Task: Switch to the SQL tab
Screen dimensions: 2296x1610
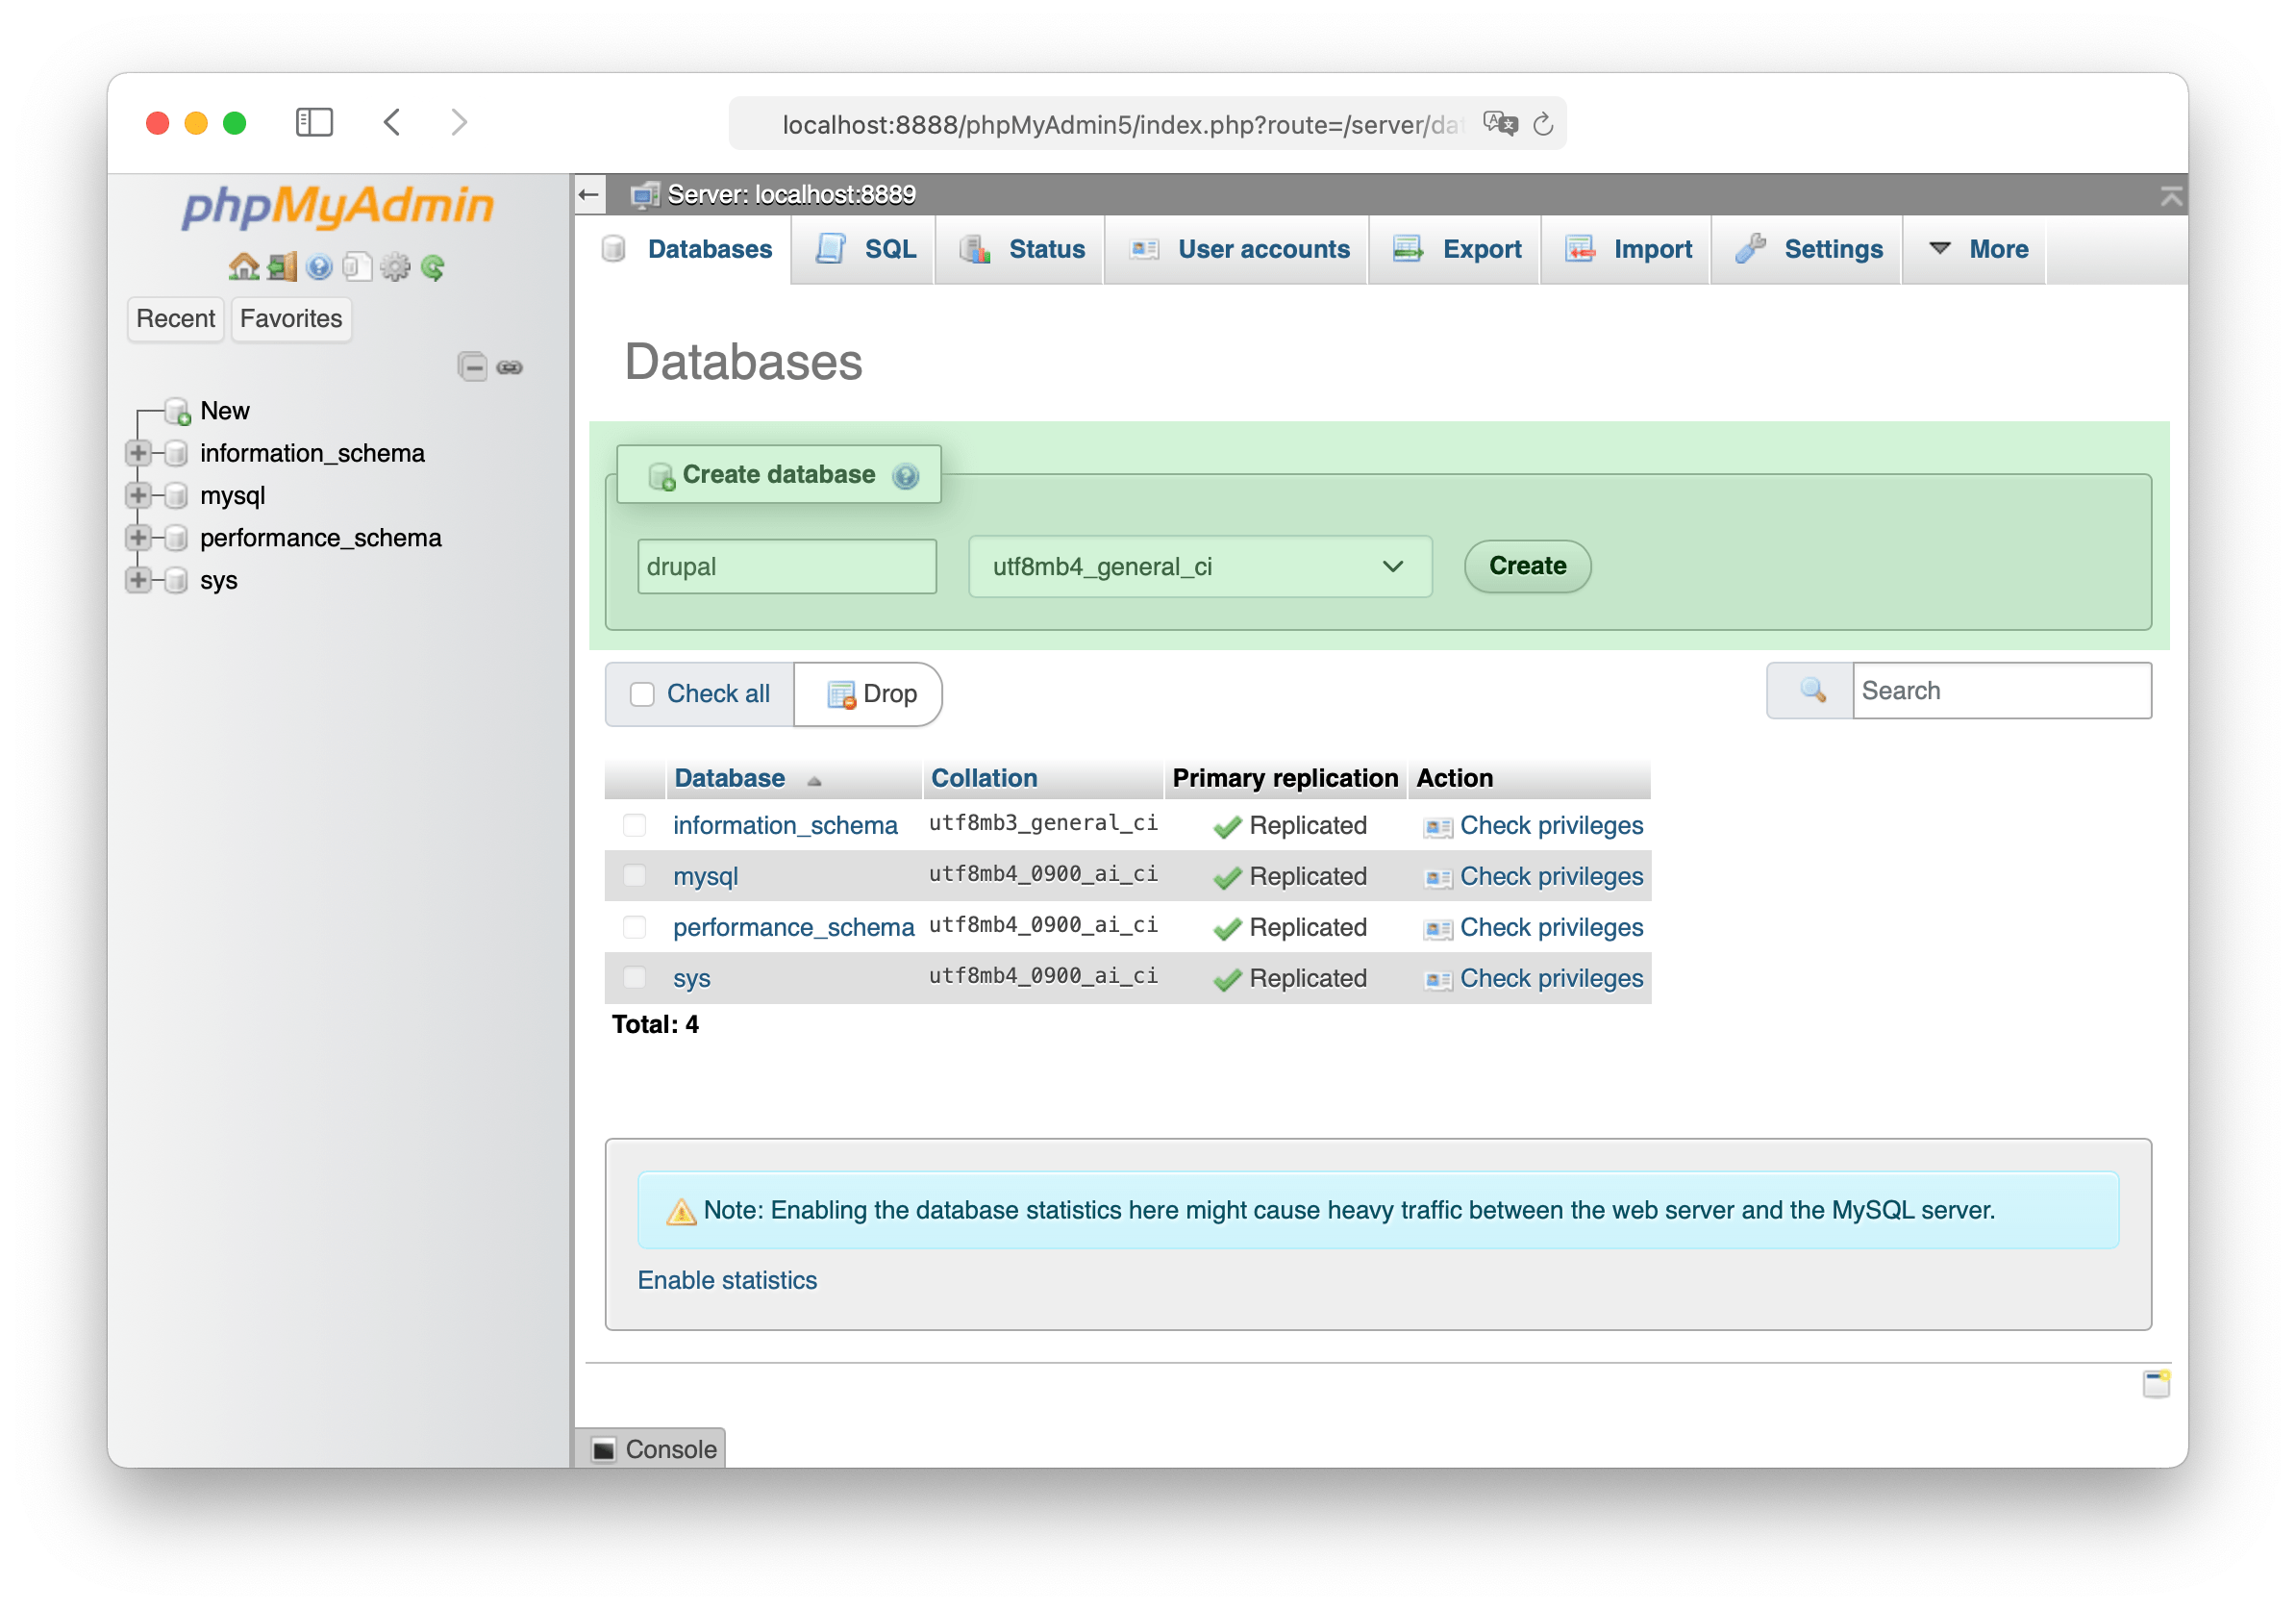Action: click(x=866, y=249)
